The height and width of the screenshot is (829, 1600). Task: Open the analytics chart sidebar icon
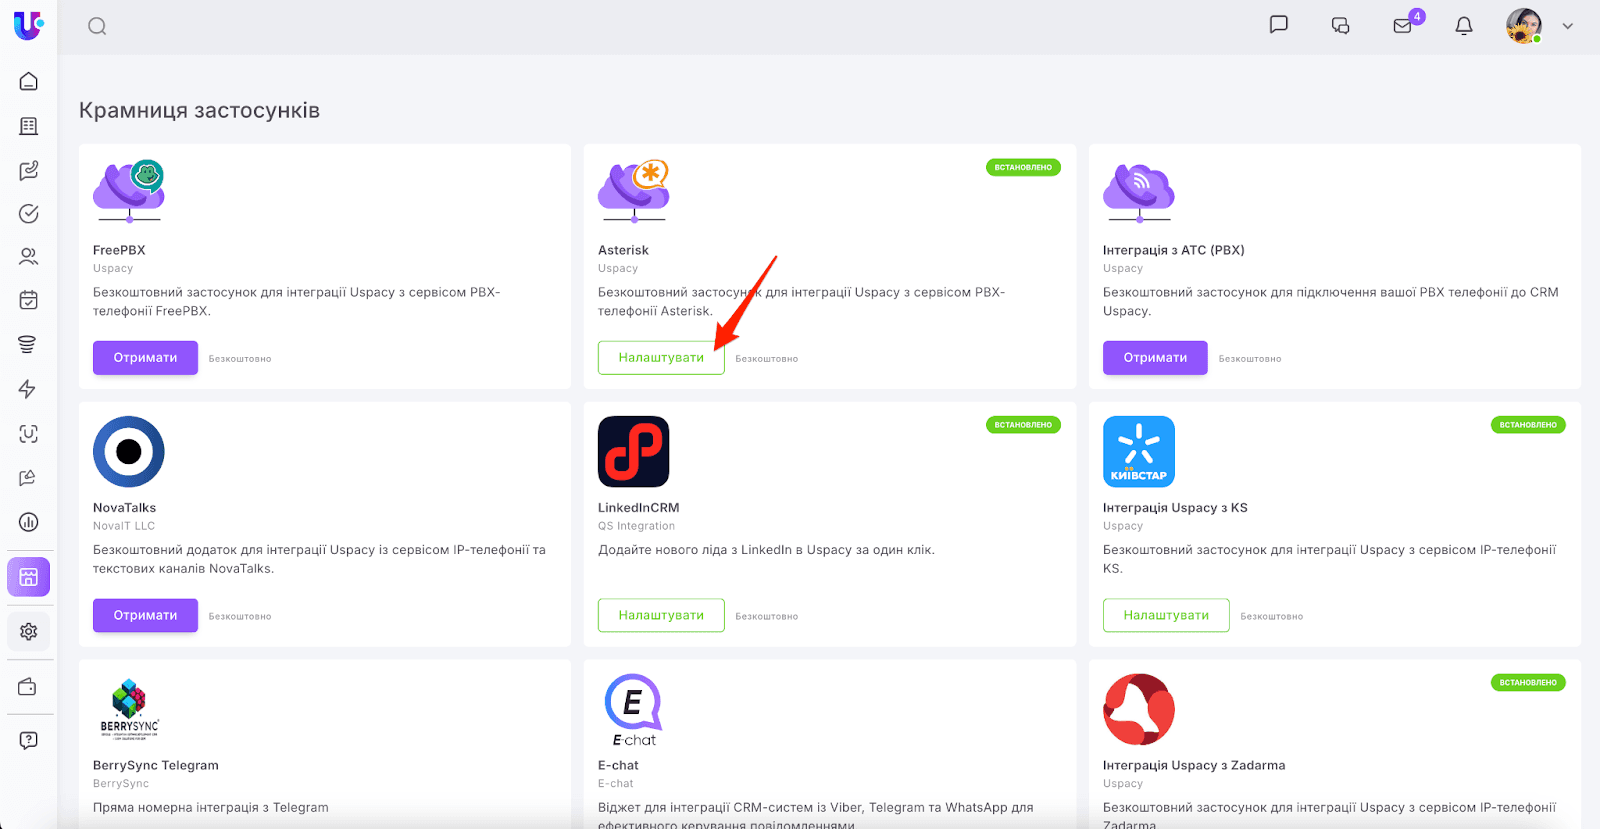click(29, 522)
